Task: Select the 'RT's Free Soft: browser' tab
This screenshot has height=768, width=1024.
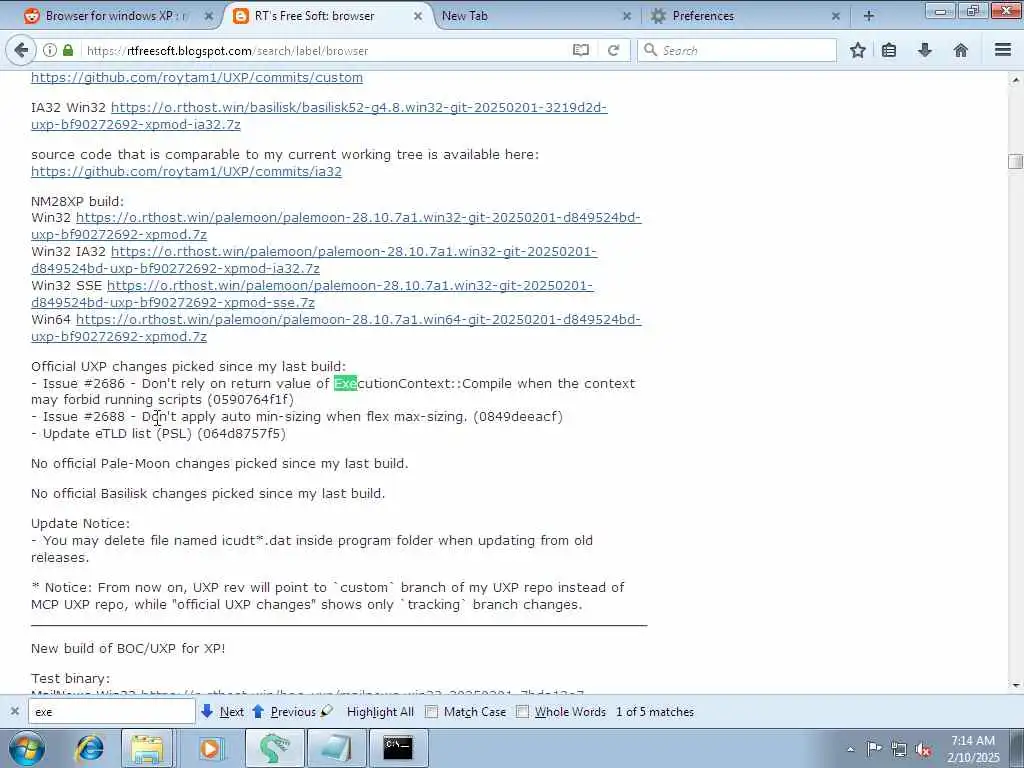Action: pos(325,16)
